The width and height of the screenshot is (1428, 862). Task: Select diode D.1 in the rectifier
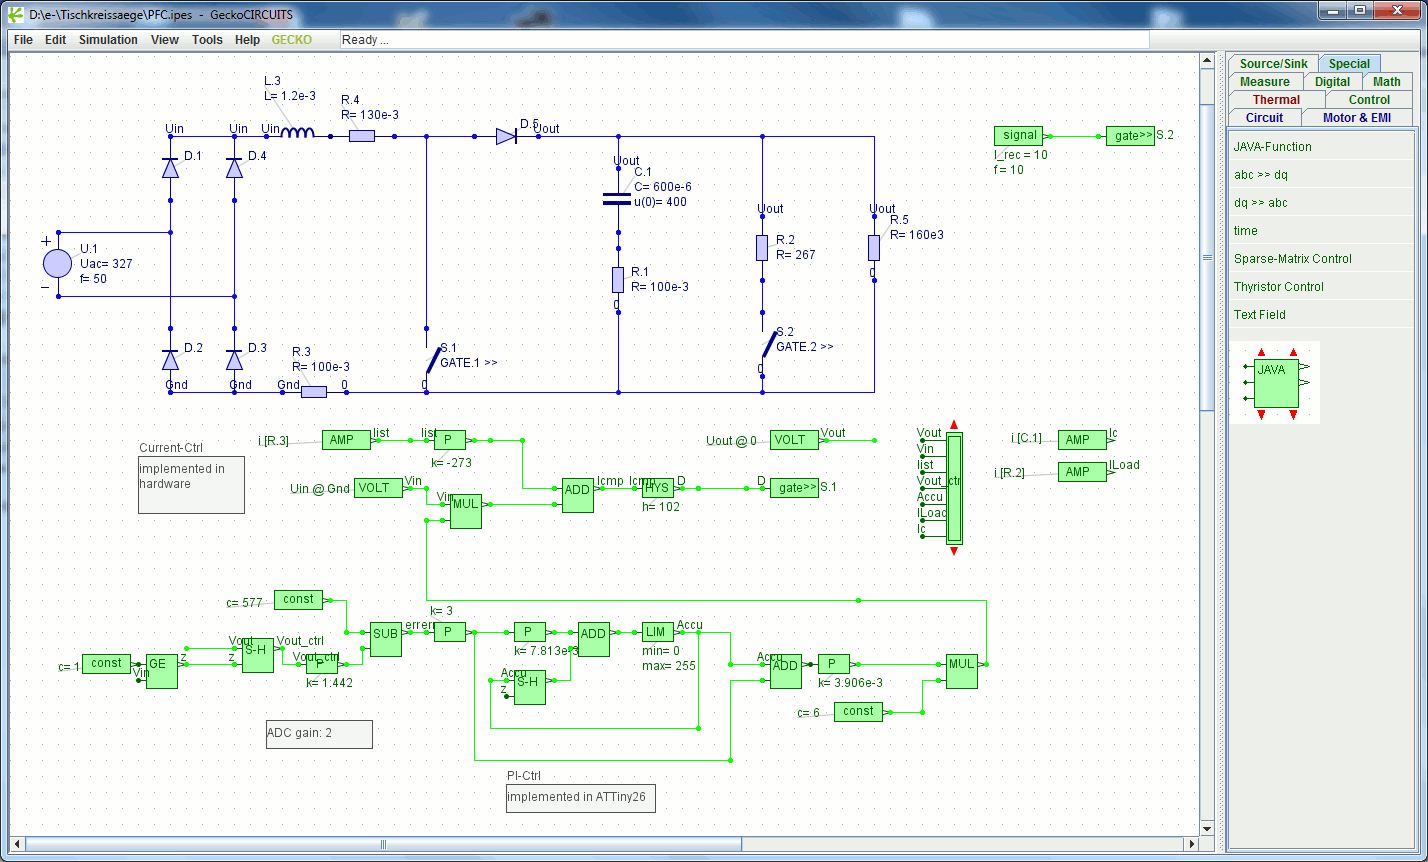(170, 168)
